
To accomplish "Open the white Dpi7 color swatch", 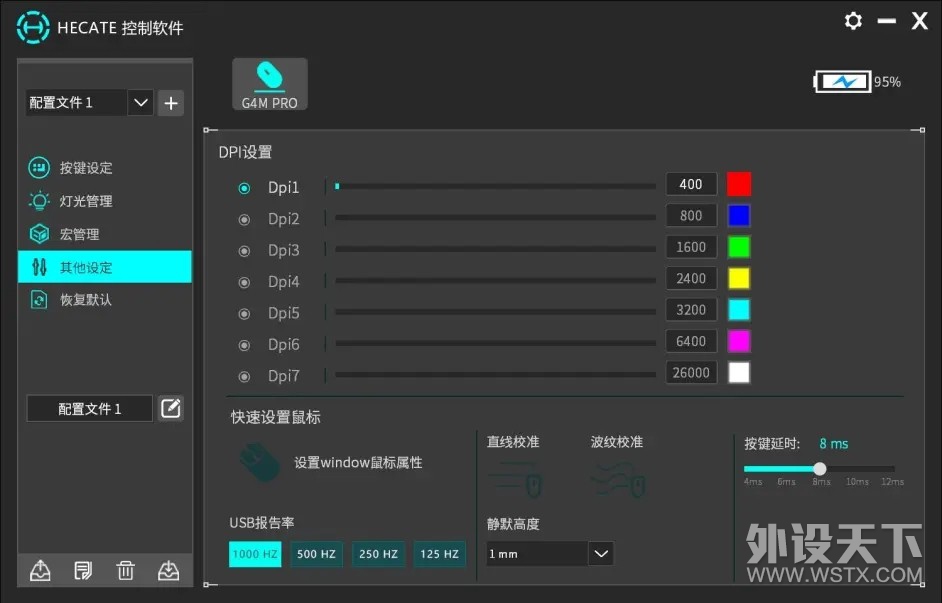I will click(739, 372).
